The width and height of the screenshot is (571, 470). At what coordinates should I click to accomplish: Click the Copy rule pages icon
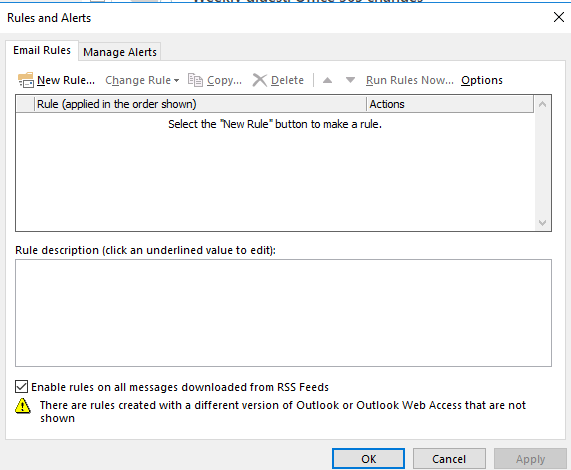(x=195, y=80)
